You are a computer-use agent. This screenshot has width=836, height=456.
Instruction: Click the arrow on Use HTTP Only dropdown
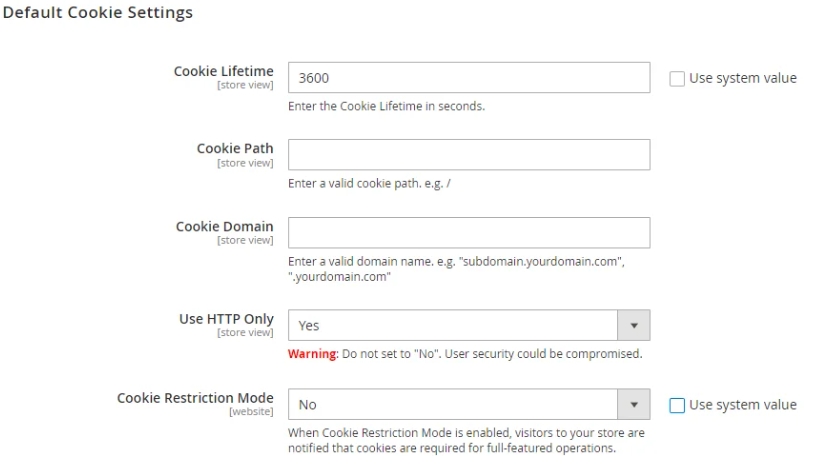point(634,325)
